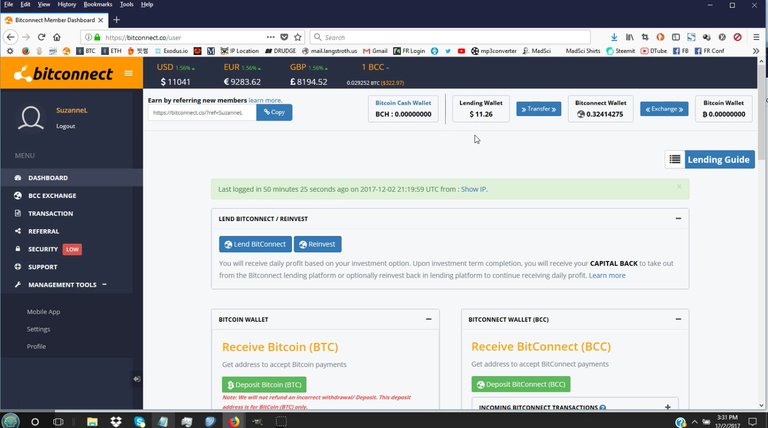The height and width of the screenshot is (428, 768).
Task: Expand Incoming Bitconnect Transactions section
Action: (x=668, y=407)
